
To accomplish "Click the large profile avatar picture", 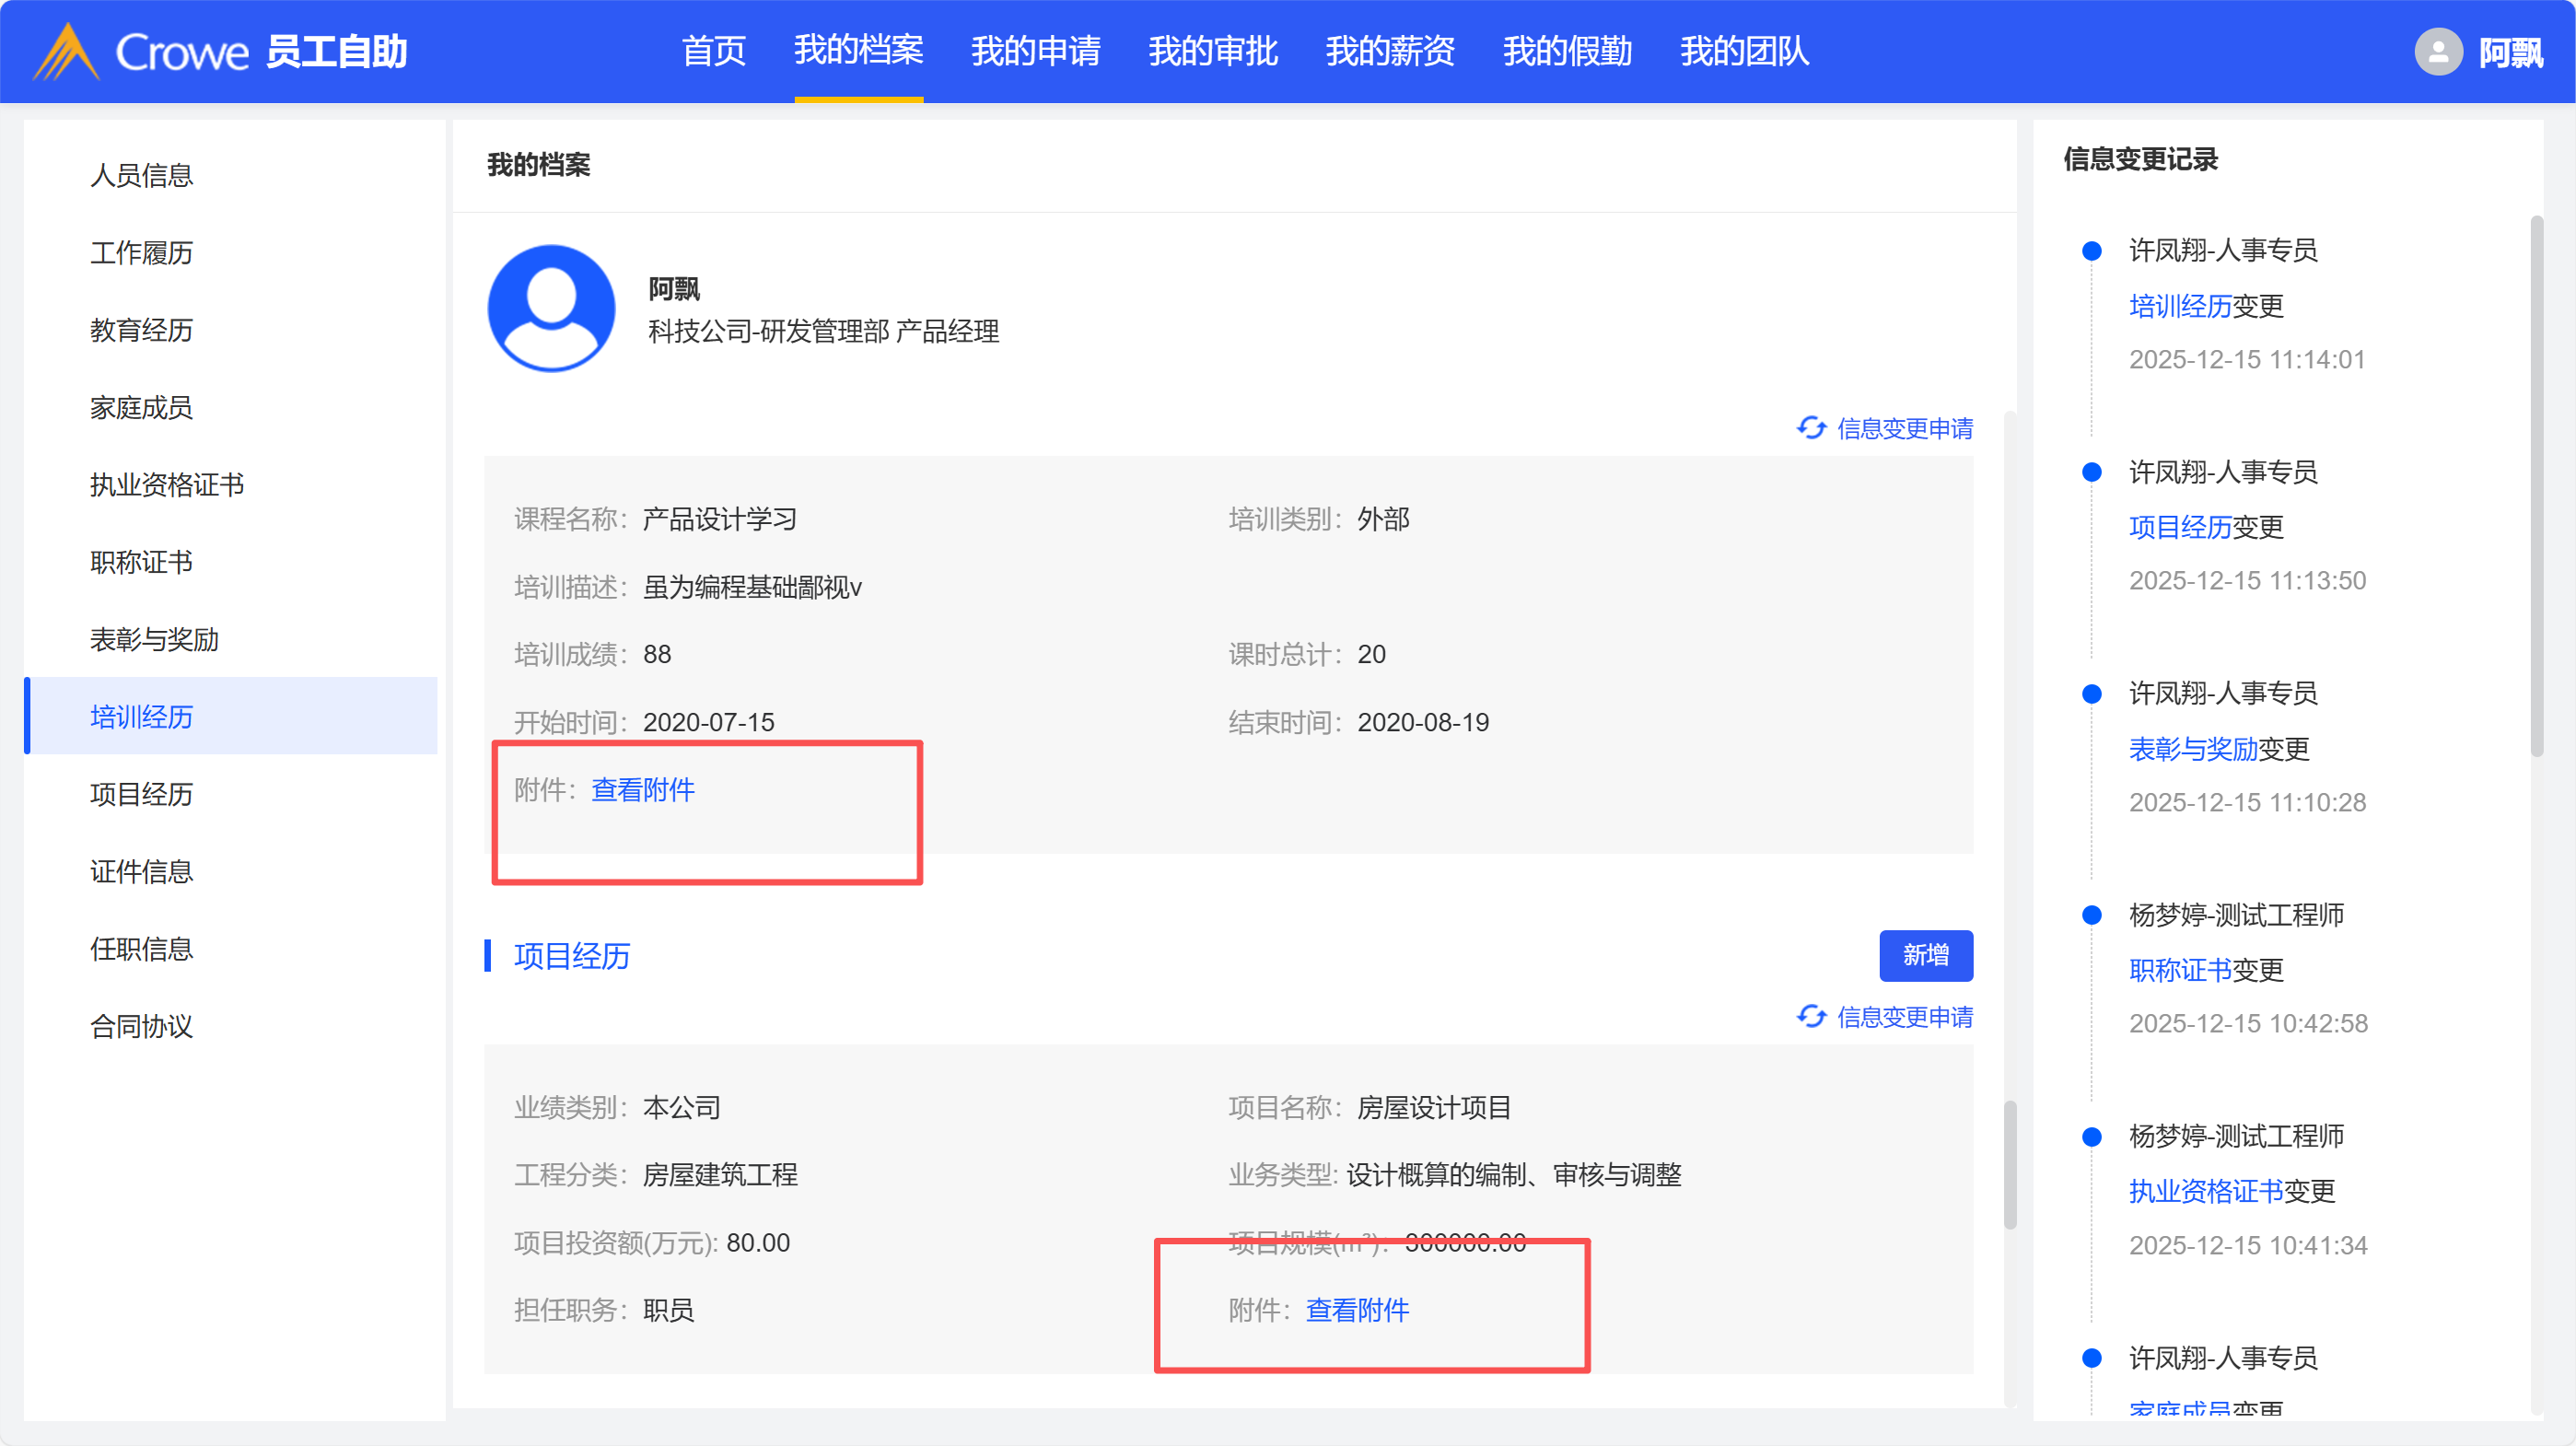I will [551, 308].
